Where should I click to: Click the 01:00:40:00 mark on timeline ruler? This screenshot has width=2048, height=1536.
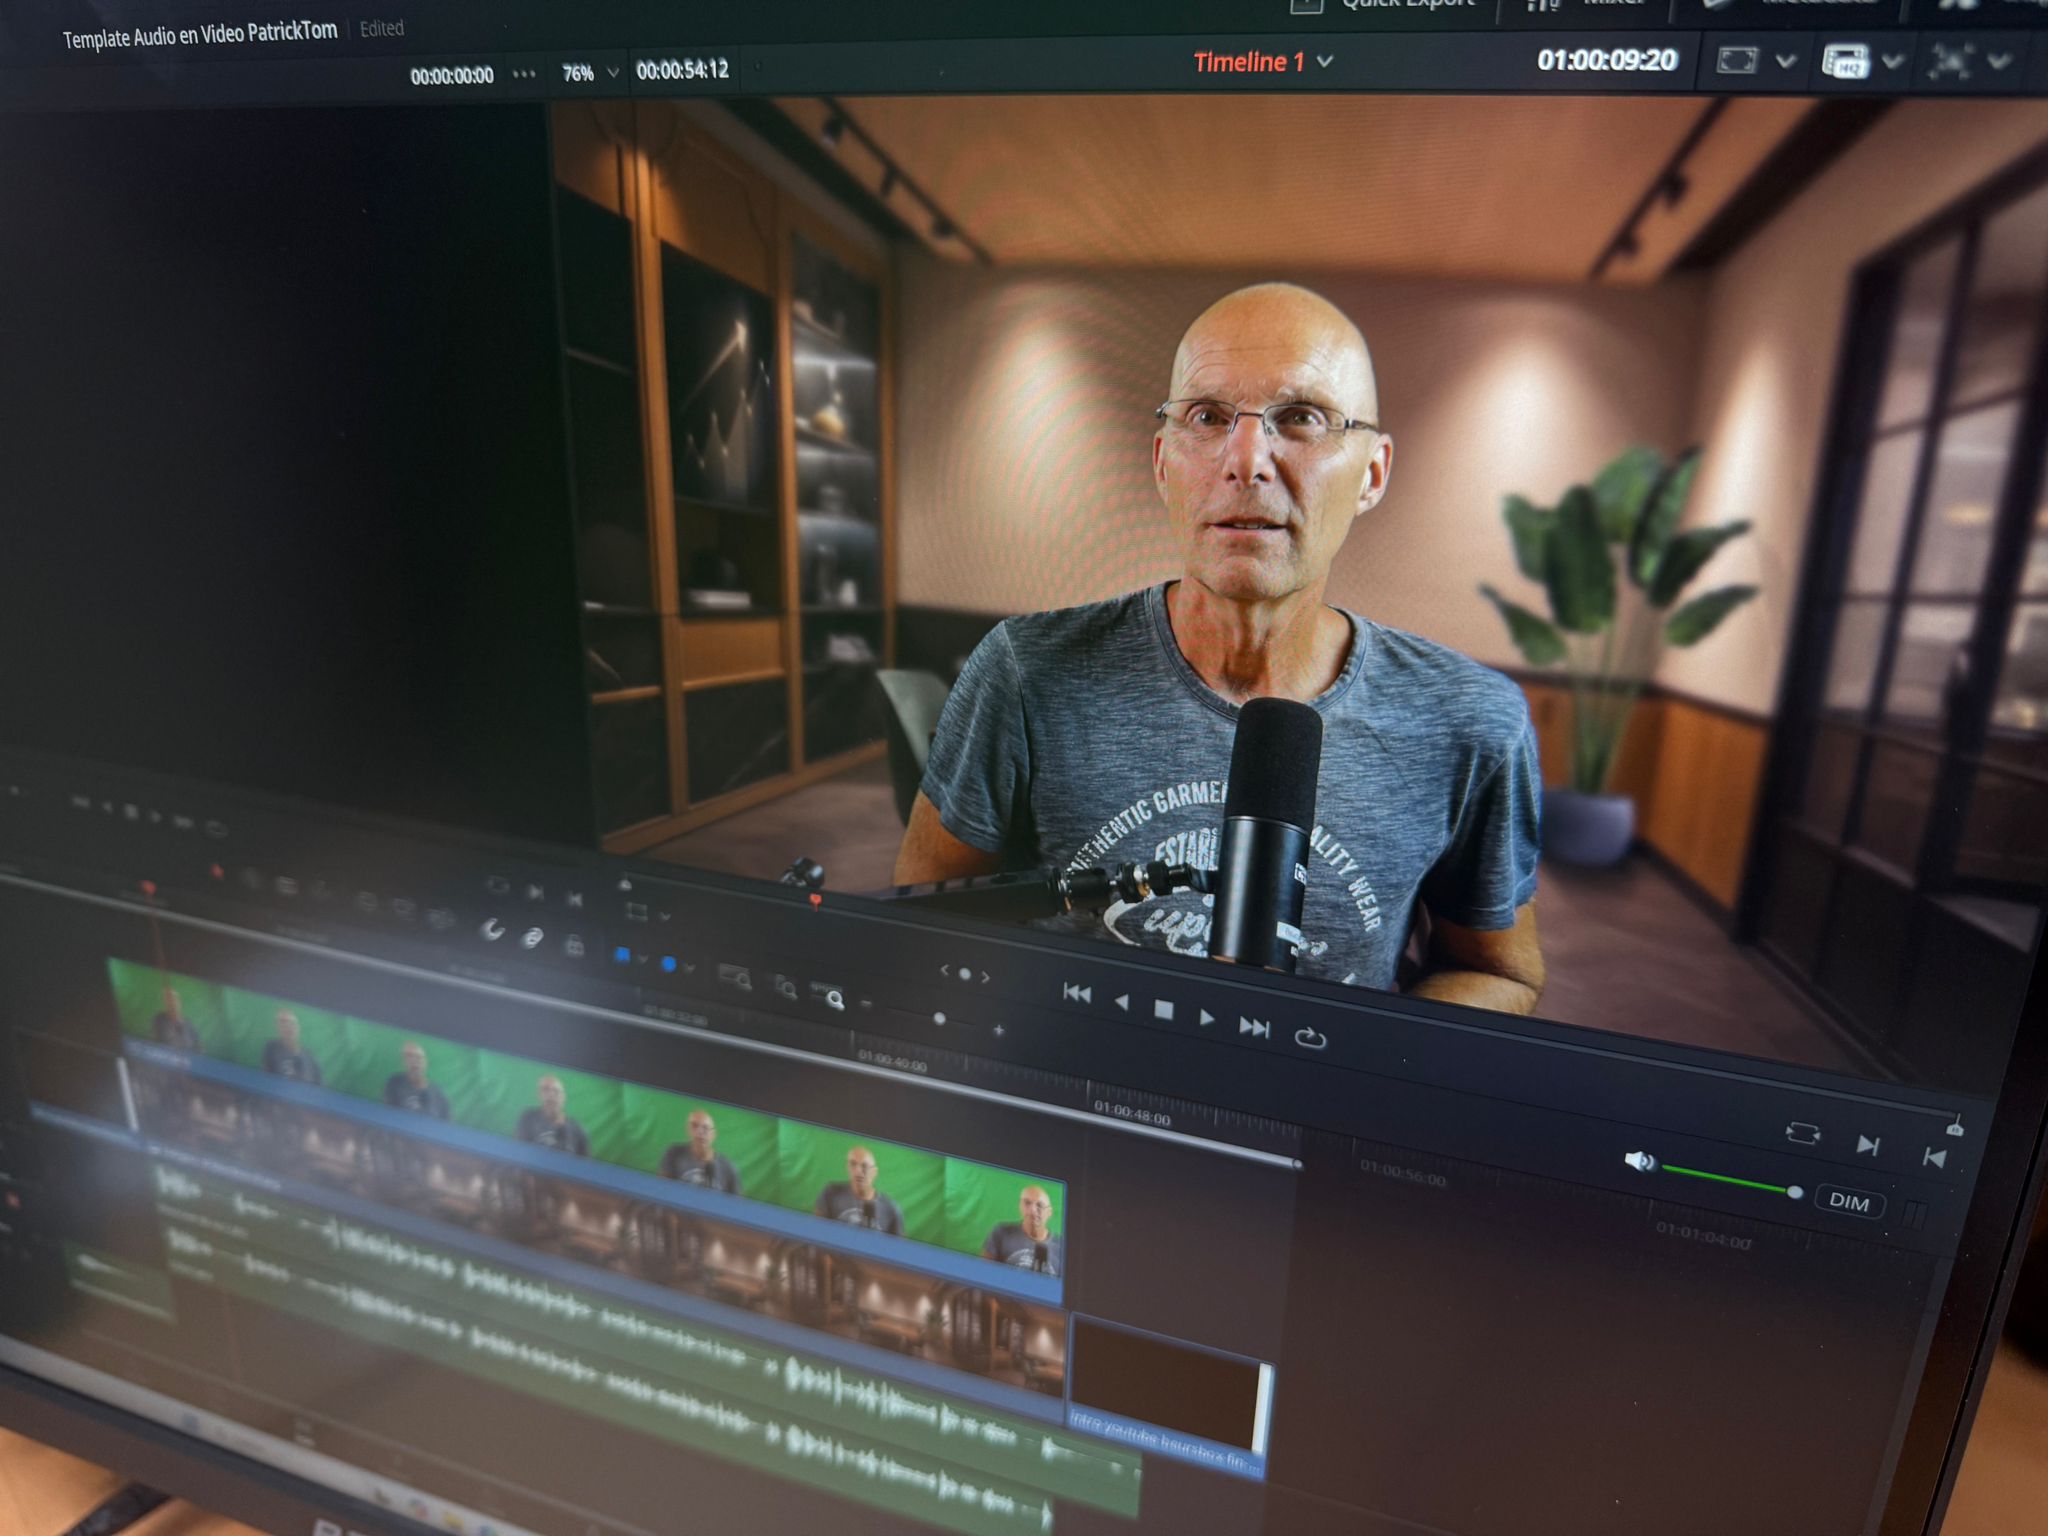[x=891, y=1062]
